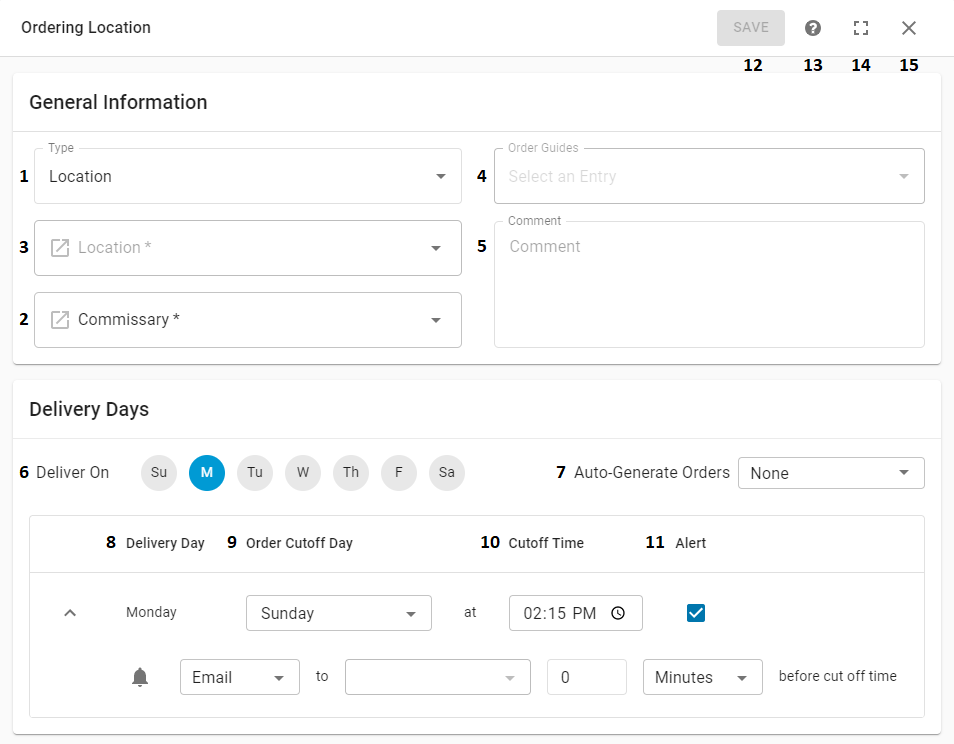Image resolution: width=954 pixels, height=744 pixels.
Task: Open the help question mark icon
Action: click(812, 28)
